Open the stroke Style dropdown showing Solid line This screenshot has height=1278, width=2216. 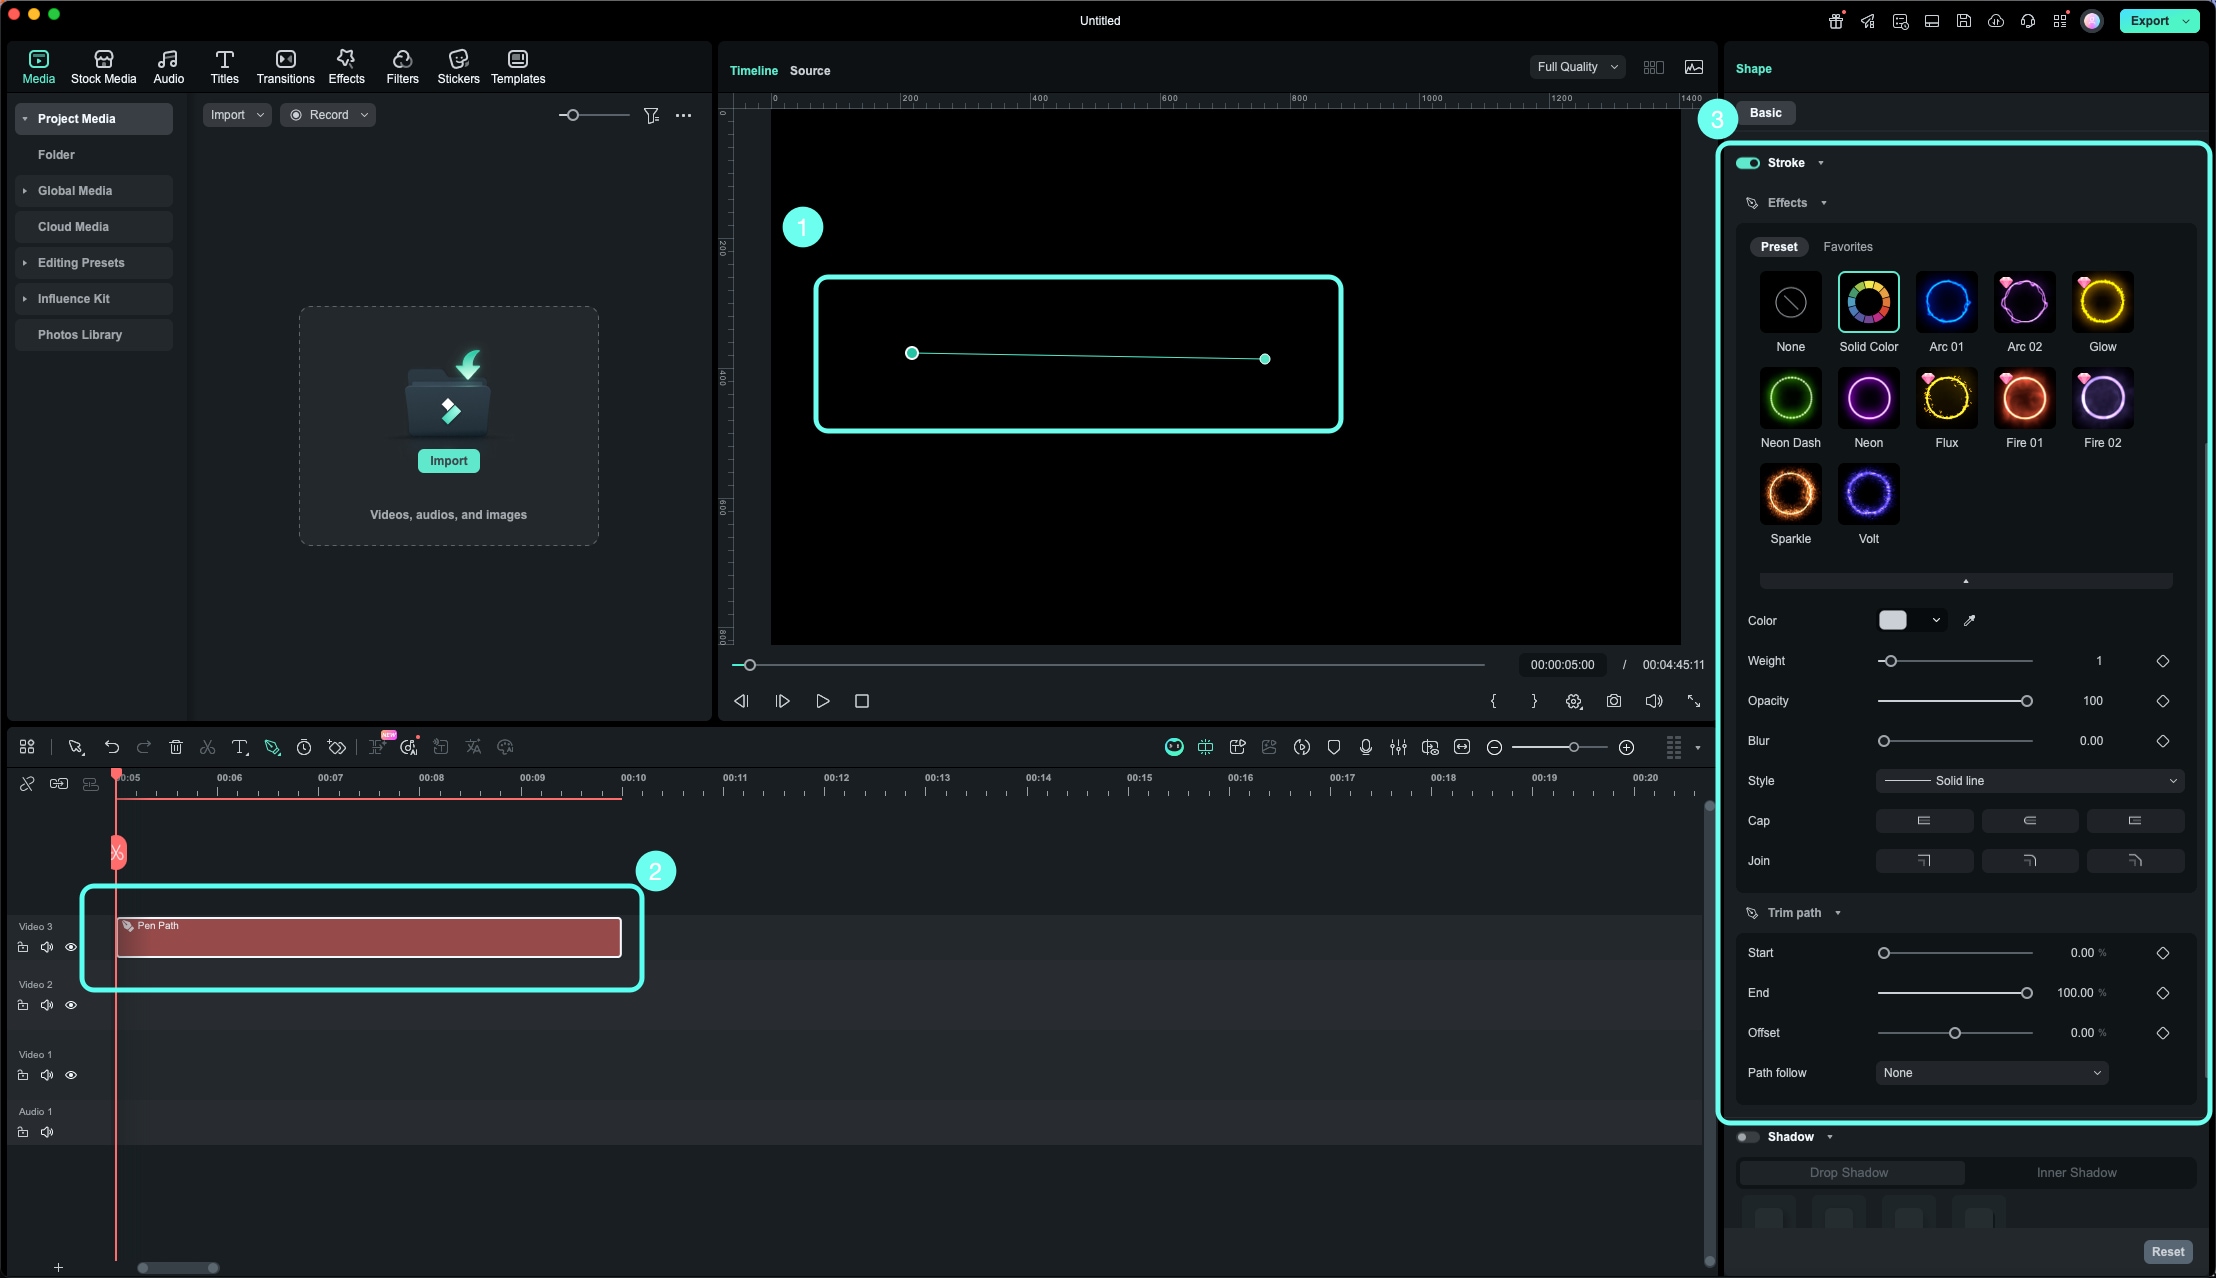[2031, 781]
